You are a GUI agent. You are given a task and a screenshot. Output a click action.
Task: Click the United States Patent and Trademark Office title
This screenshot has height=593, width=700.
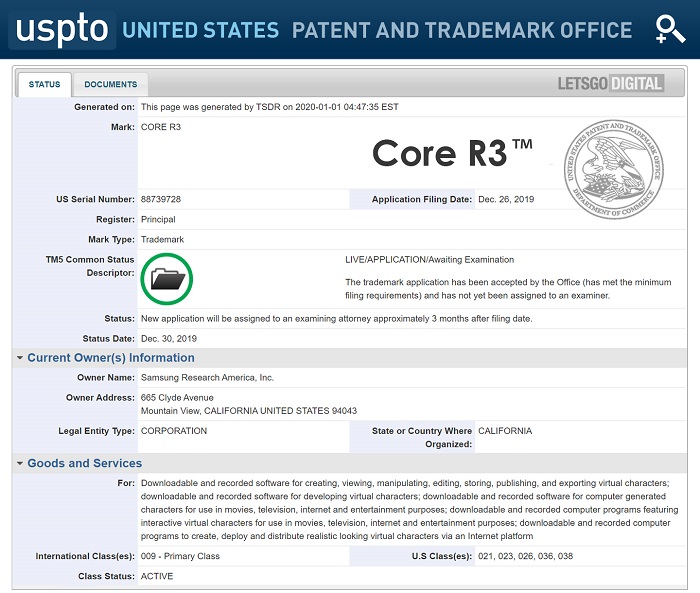[377, 30]
